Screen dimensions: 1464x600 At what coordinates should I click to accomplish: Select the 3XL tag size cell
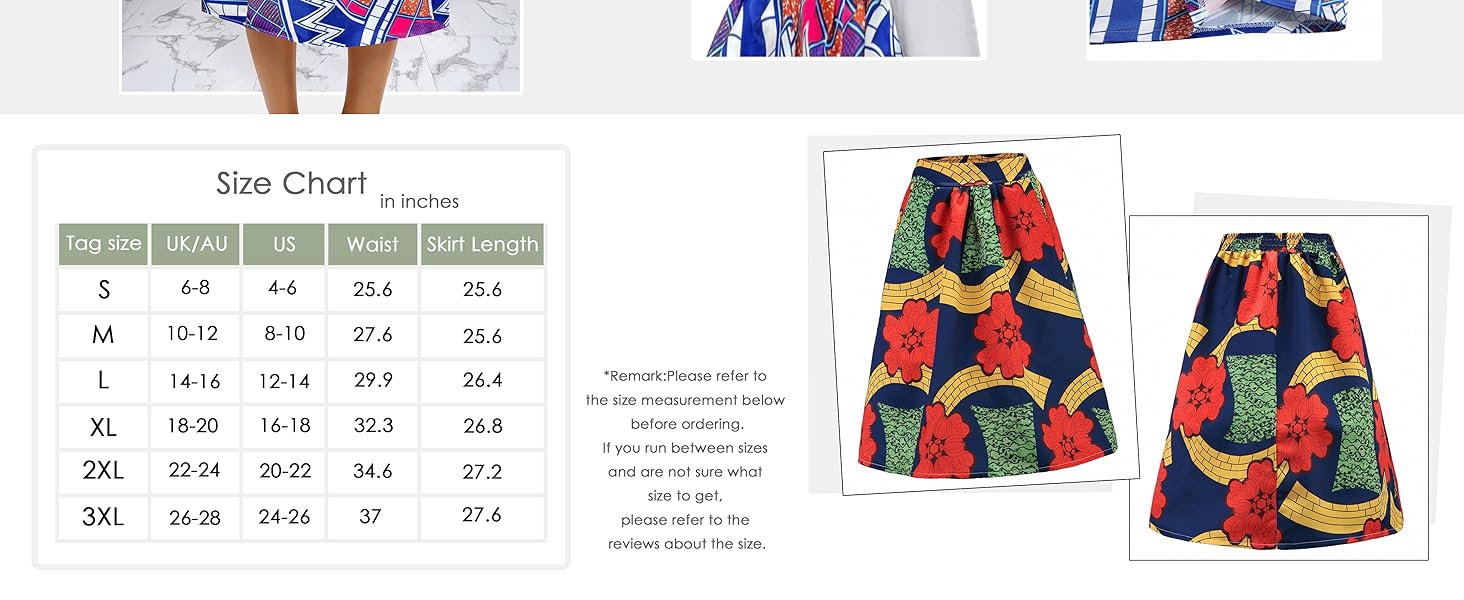coord(104,518)
